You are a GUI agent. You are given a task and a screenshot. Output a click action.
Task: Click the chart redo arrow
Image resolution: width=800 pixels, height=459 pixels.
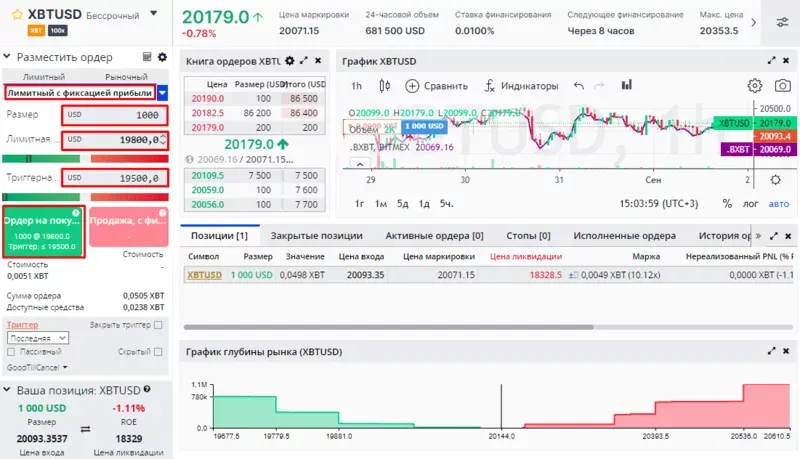599,85
